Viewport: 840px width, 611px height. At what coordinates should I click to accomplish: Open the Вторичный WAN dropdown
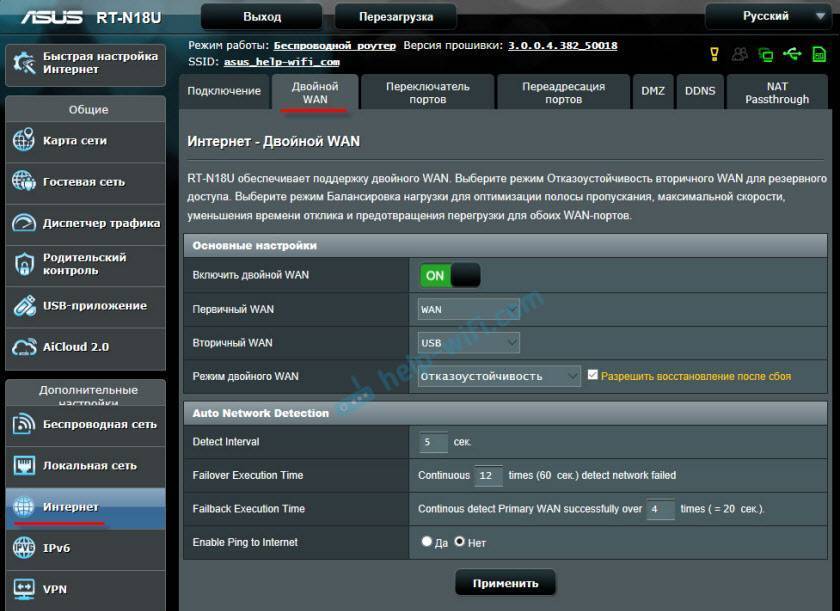[469, 343]
